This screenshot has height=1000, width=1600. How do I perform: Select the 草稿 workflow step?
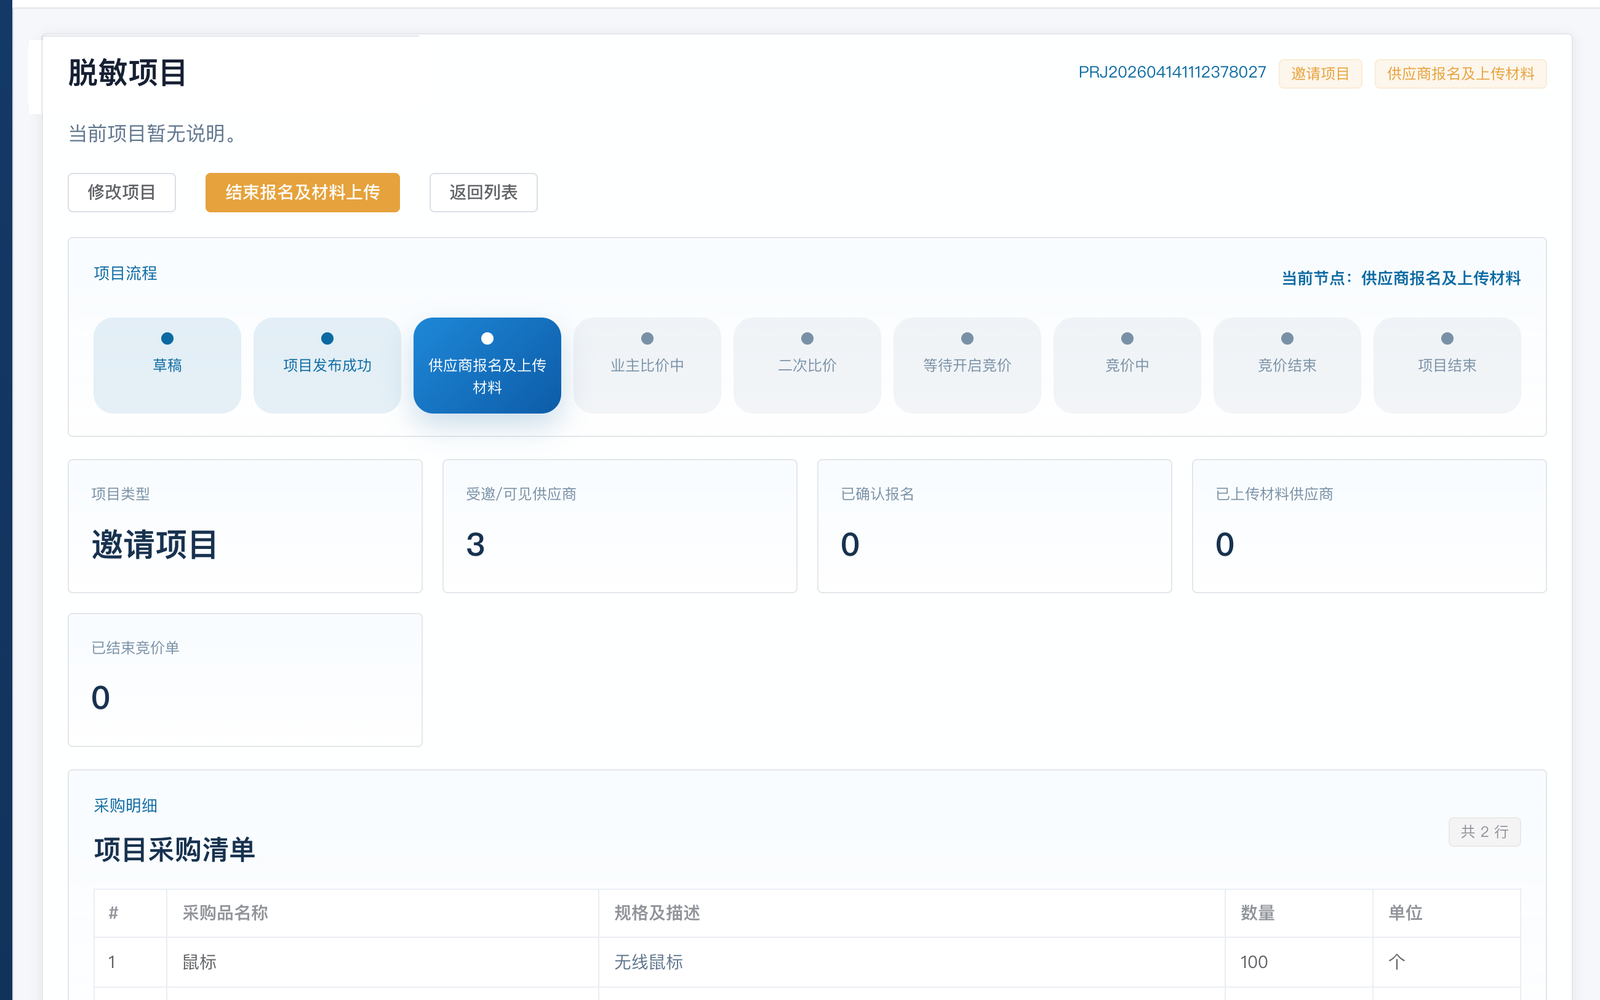(x=167, y=365)
